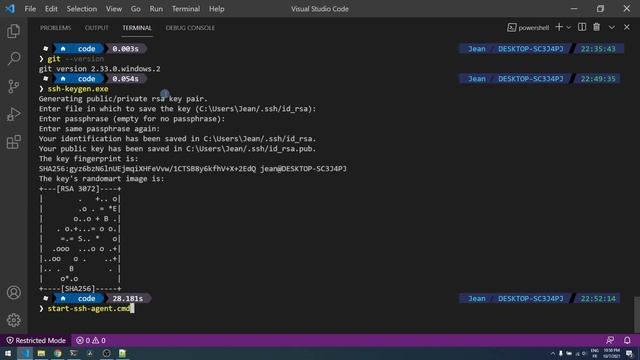The height and width of the screenshot is (360, 640).
Task: Open the Source Control view
Action: [x=13, y=87]
